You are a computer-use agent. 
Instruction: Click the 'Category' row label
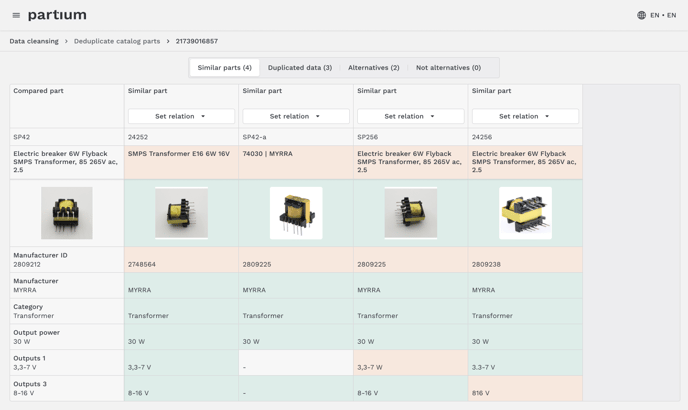[28, 306]
